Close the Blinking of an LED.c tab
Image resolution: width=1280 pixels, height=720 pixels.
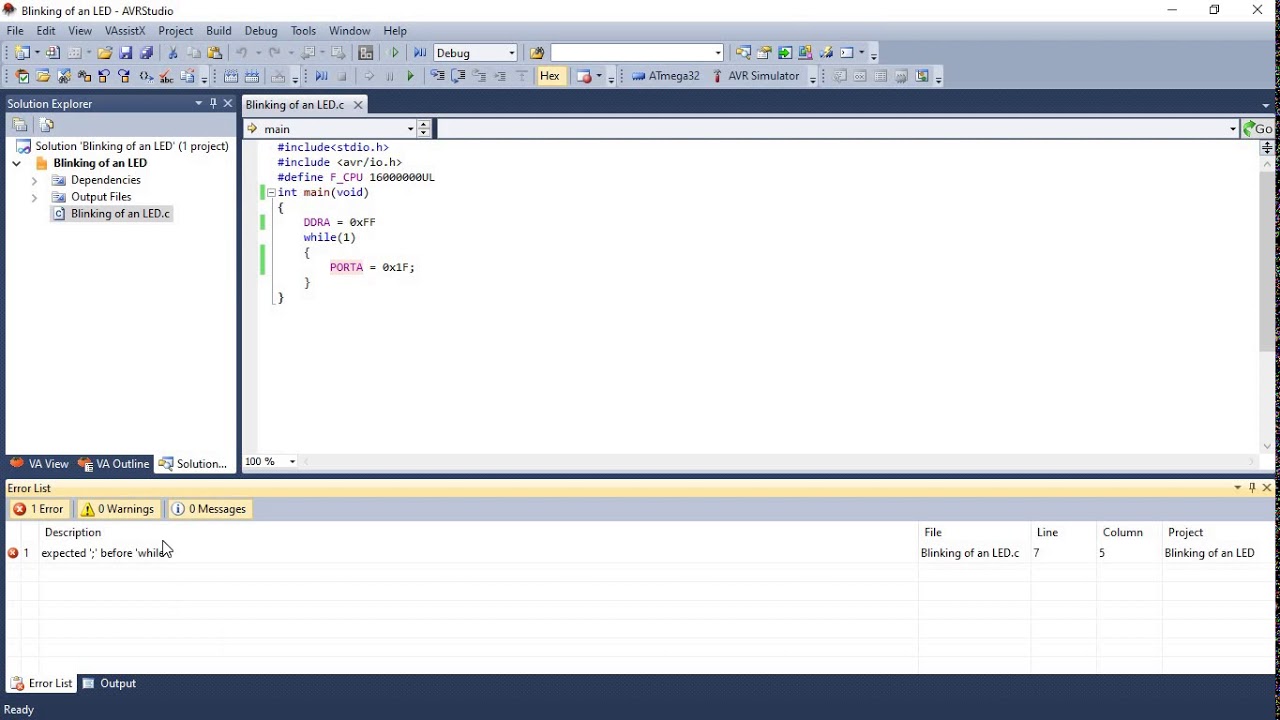pyautogui.click(x=358, y=104)
